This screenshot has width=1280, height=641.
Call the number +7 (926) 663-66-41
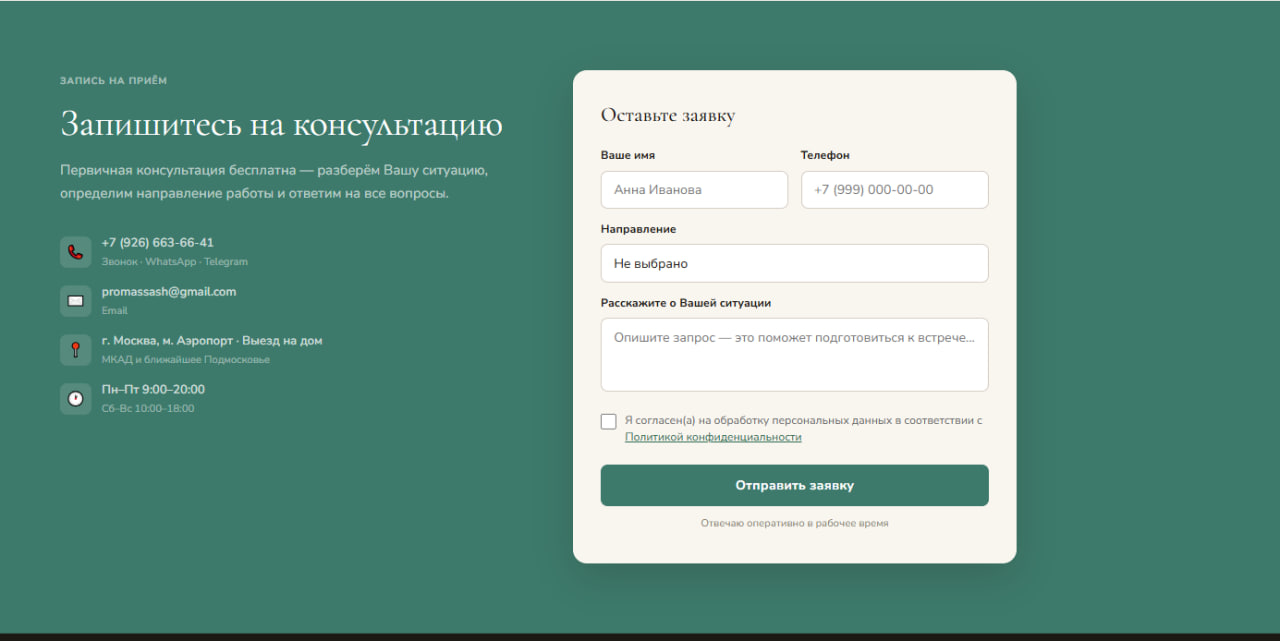coord(157,243)
